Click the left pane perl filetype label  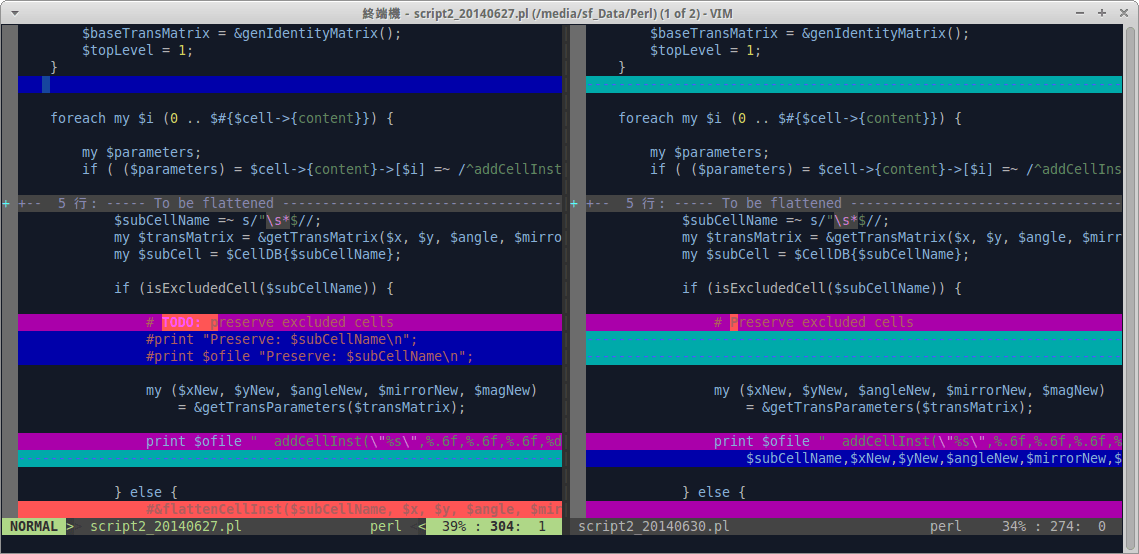pyautogui.click(x=385, y=526)
